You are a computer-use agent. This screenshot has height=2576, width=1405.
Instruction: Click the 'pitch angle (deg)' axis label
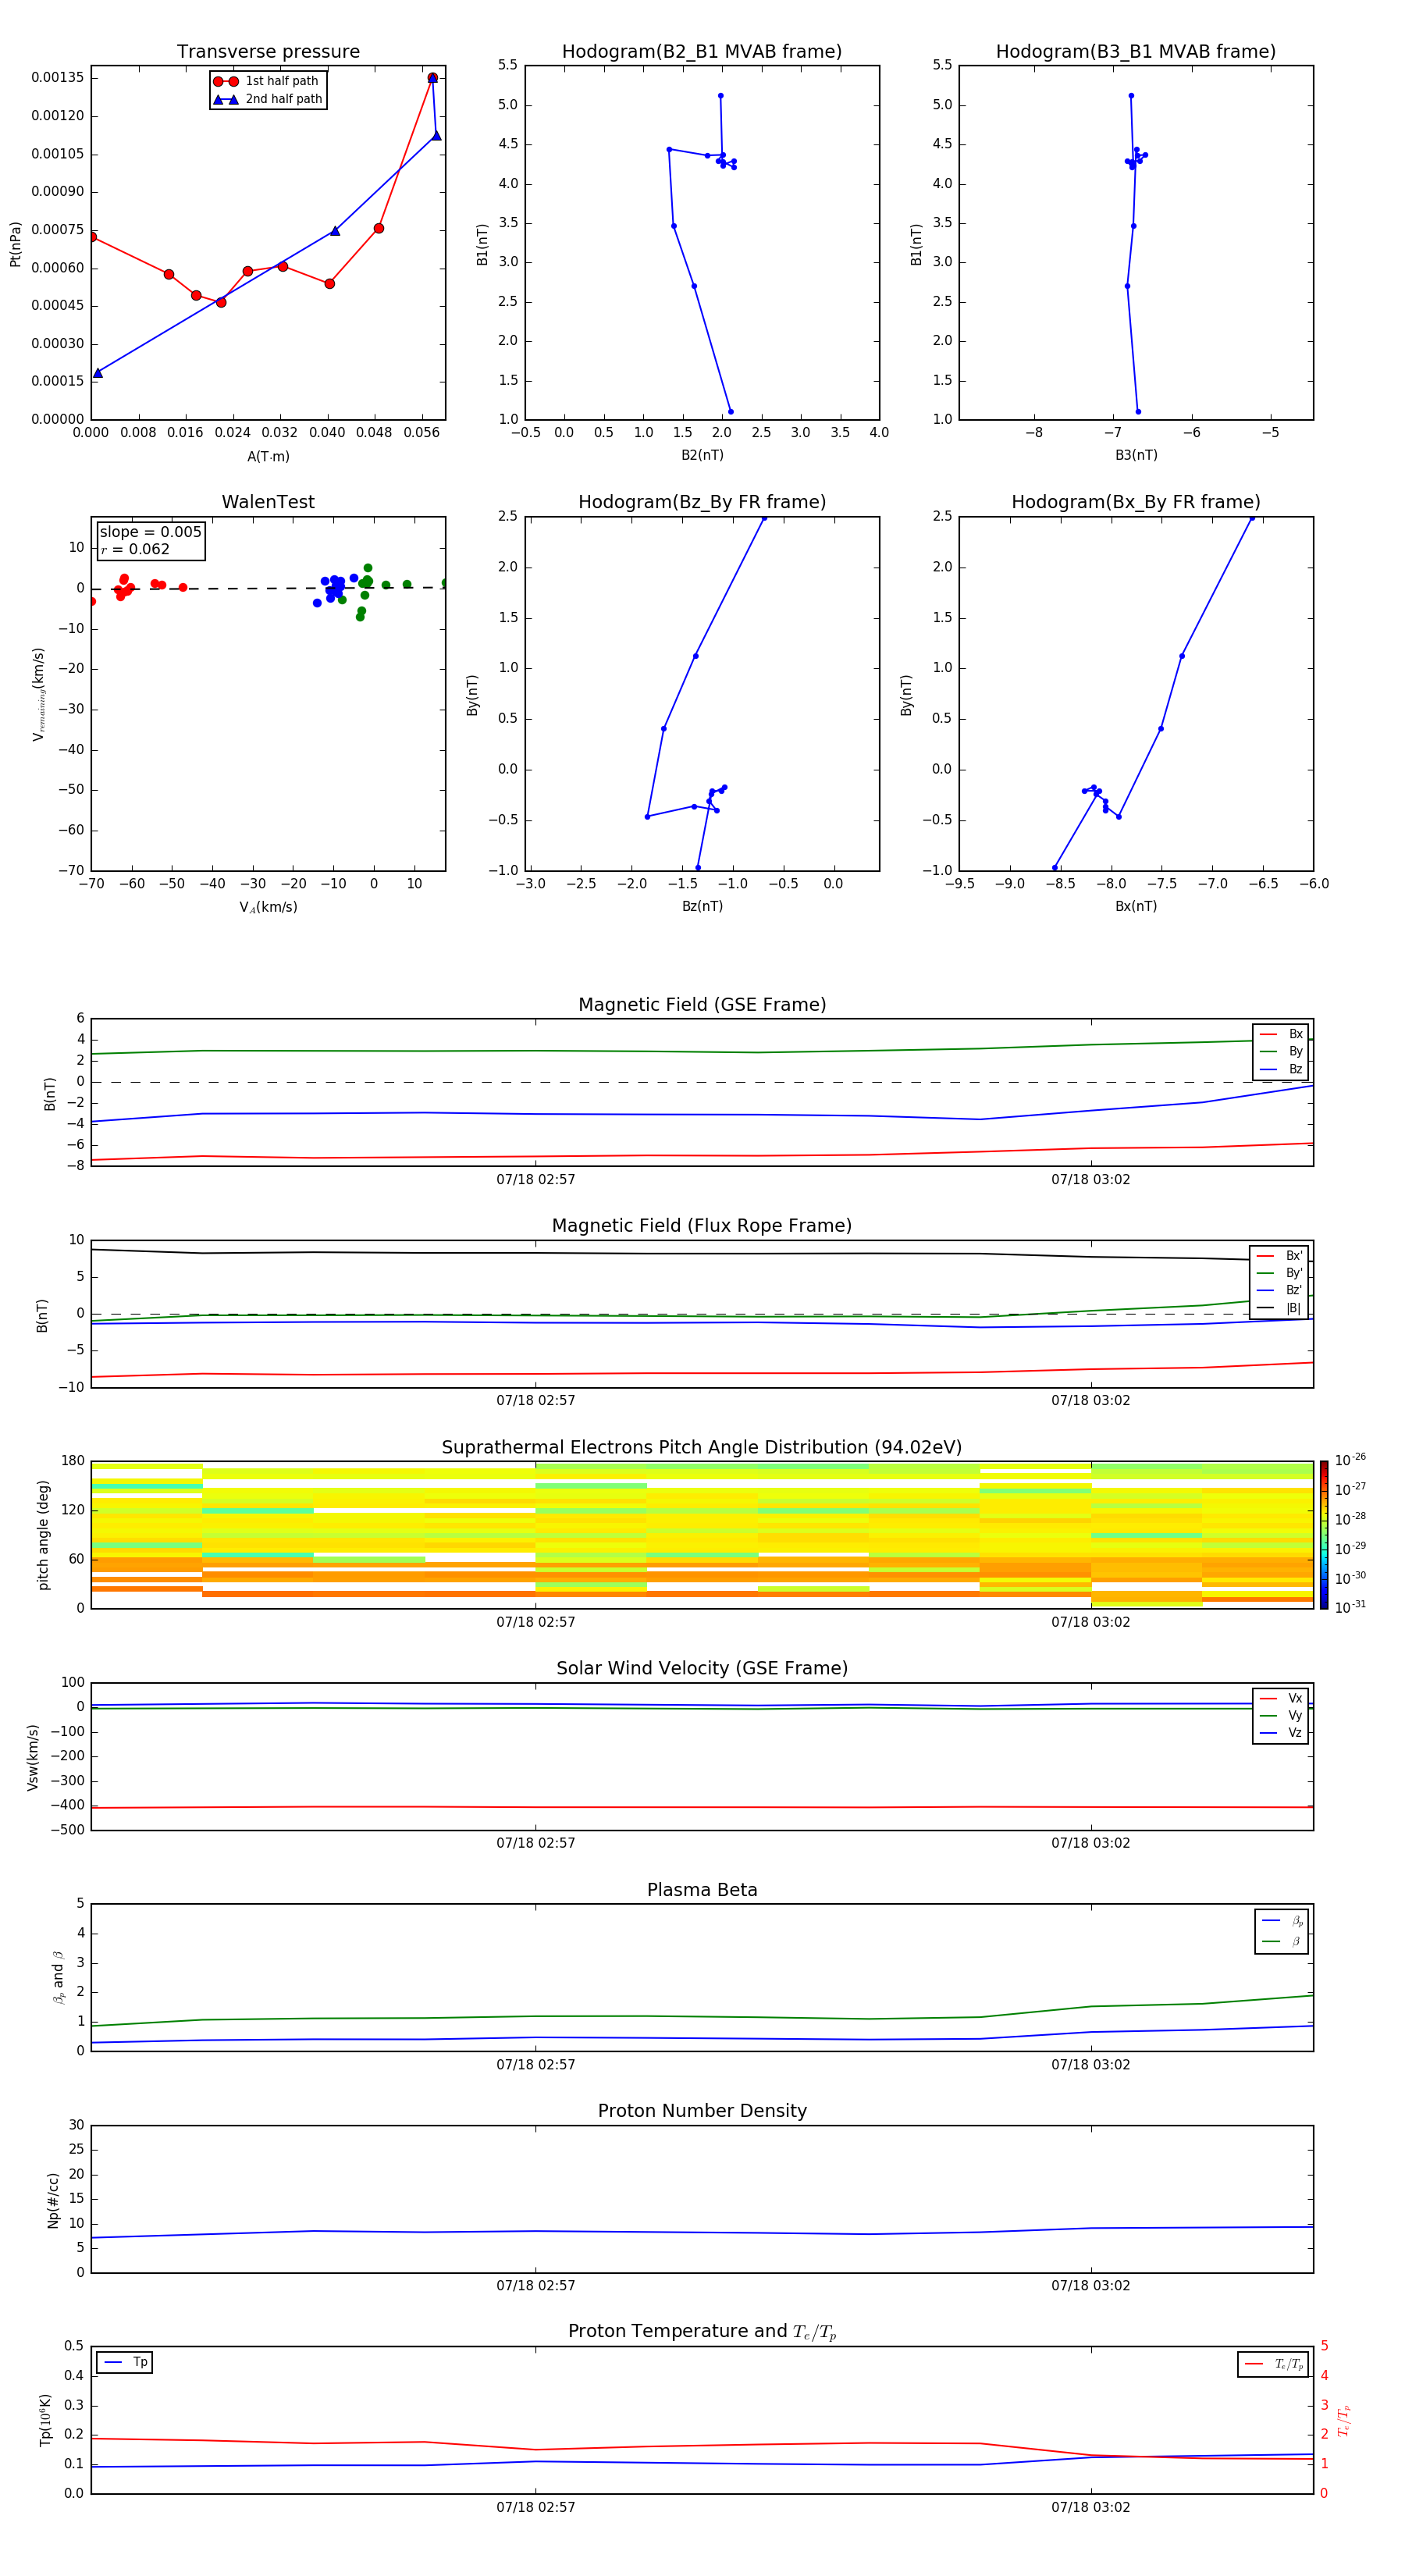(43, 1535)
